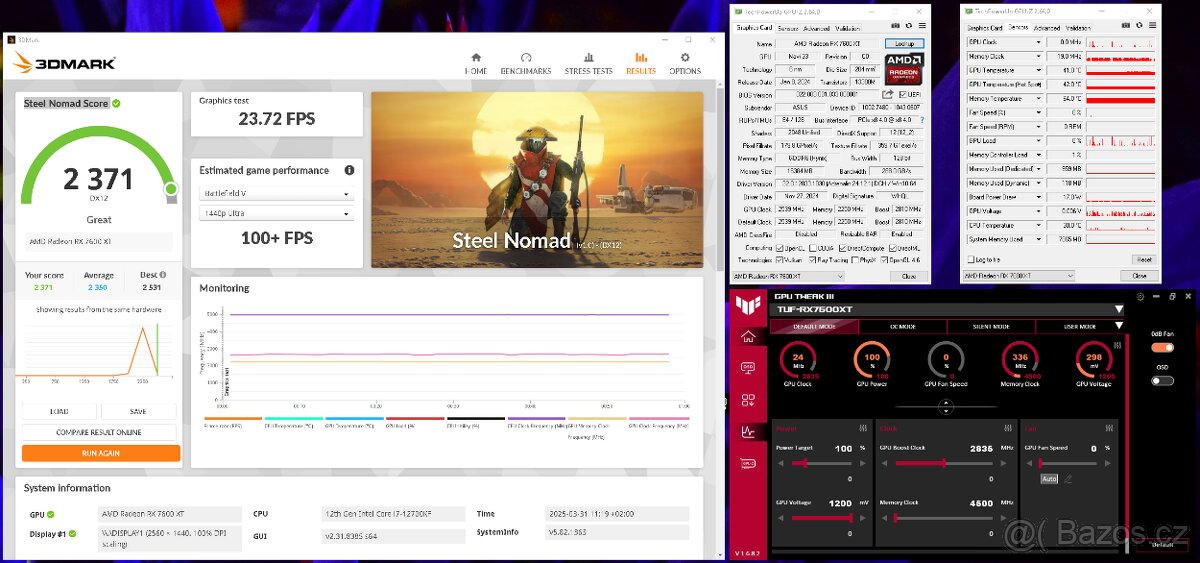The height and width of the screenshot is (563, 1200).
Task: Open the monitoring graph icon in GPU Tweak sidebar
Action: tap(748, 431)
